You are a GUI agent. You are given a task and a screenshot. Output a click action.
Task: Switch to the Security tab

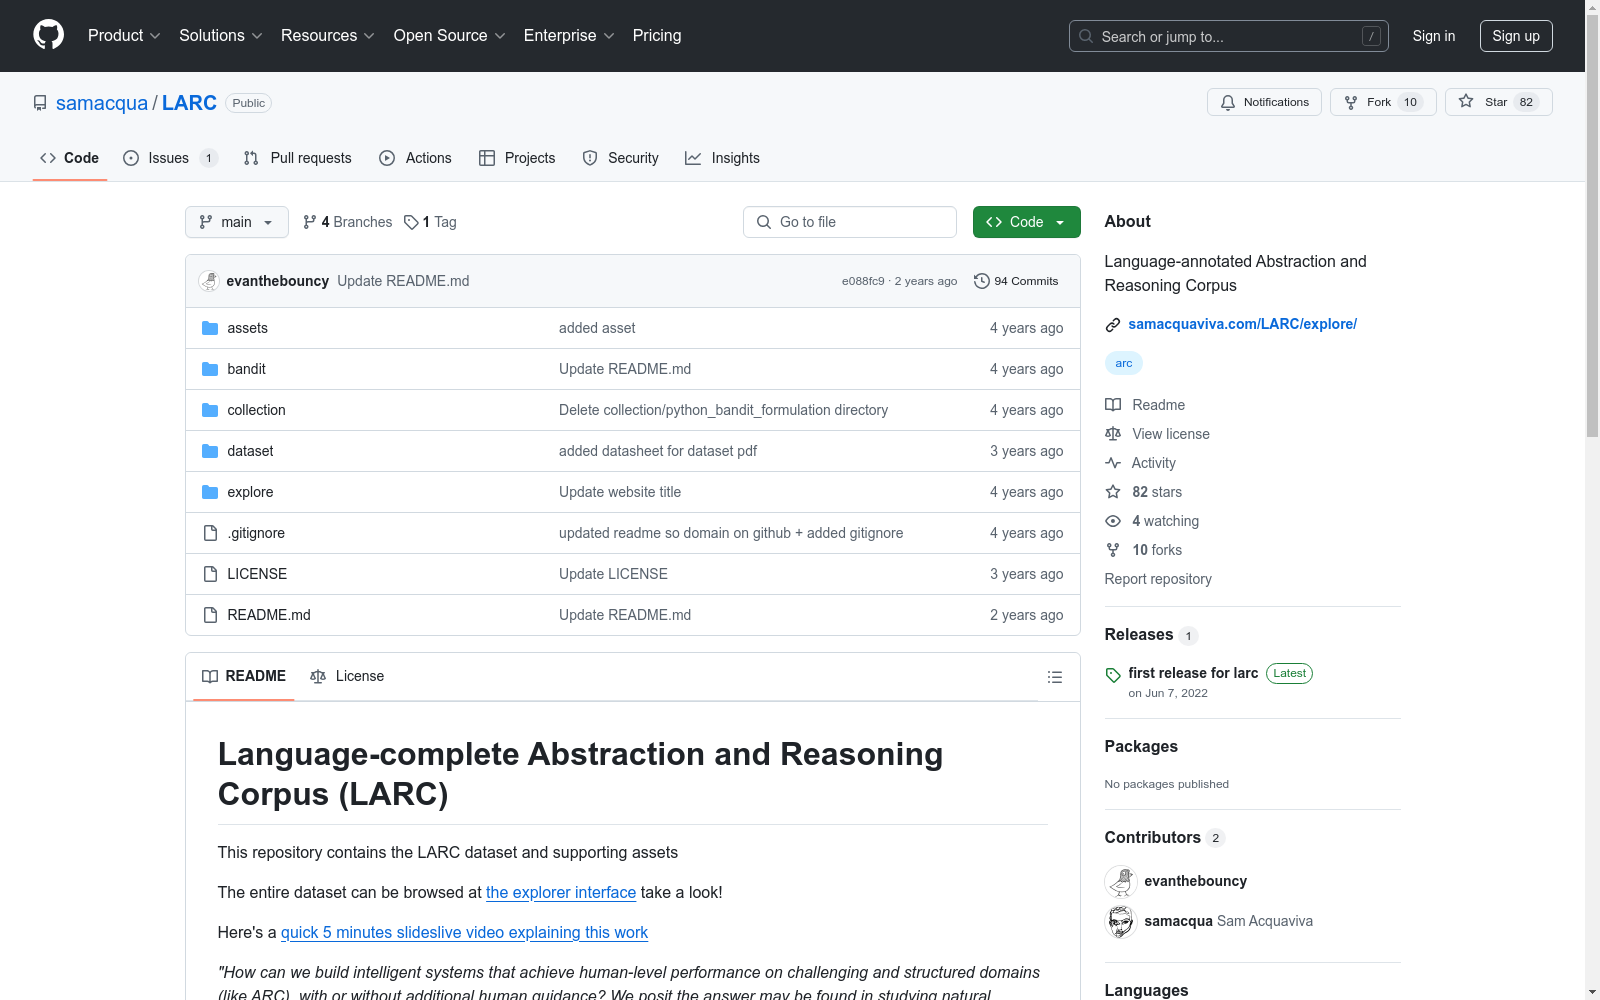tap(620, 158)
